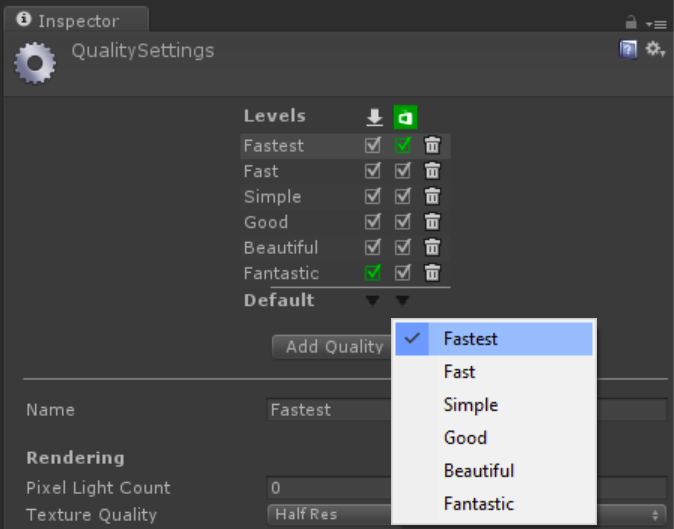The image size is (674, 529).
Task: Click the Pixel Light Count label
Action: [98, 488]
